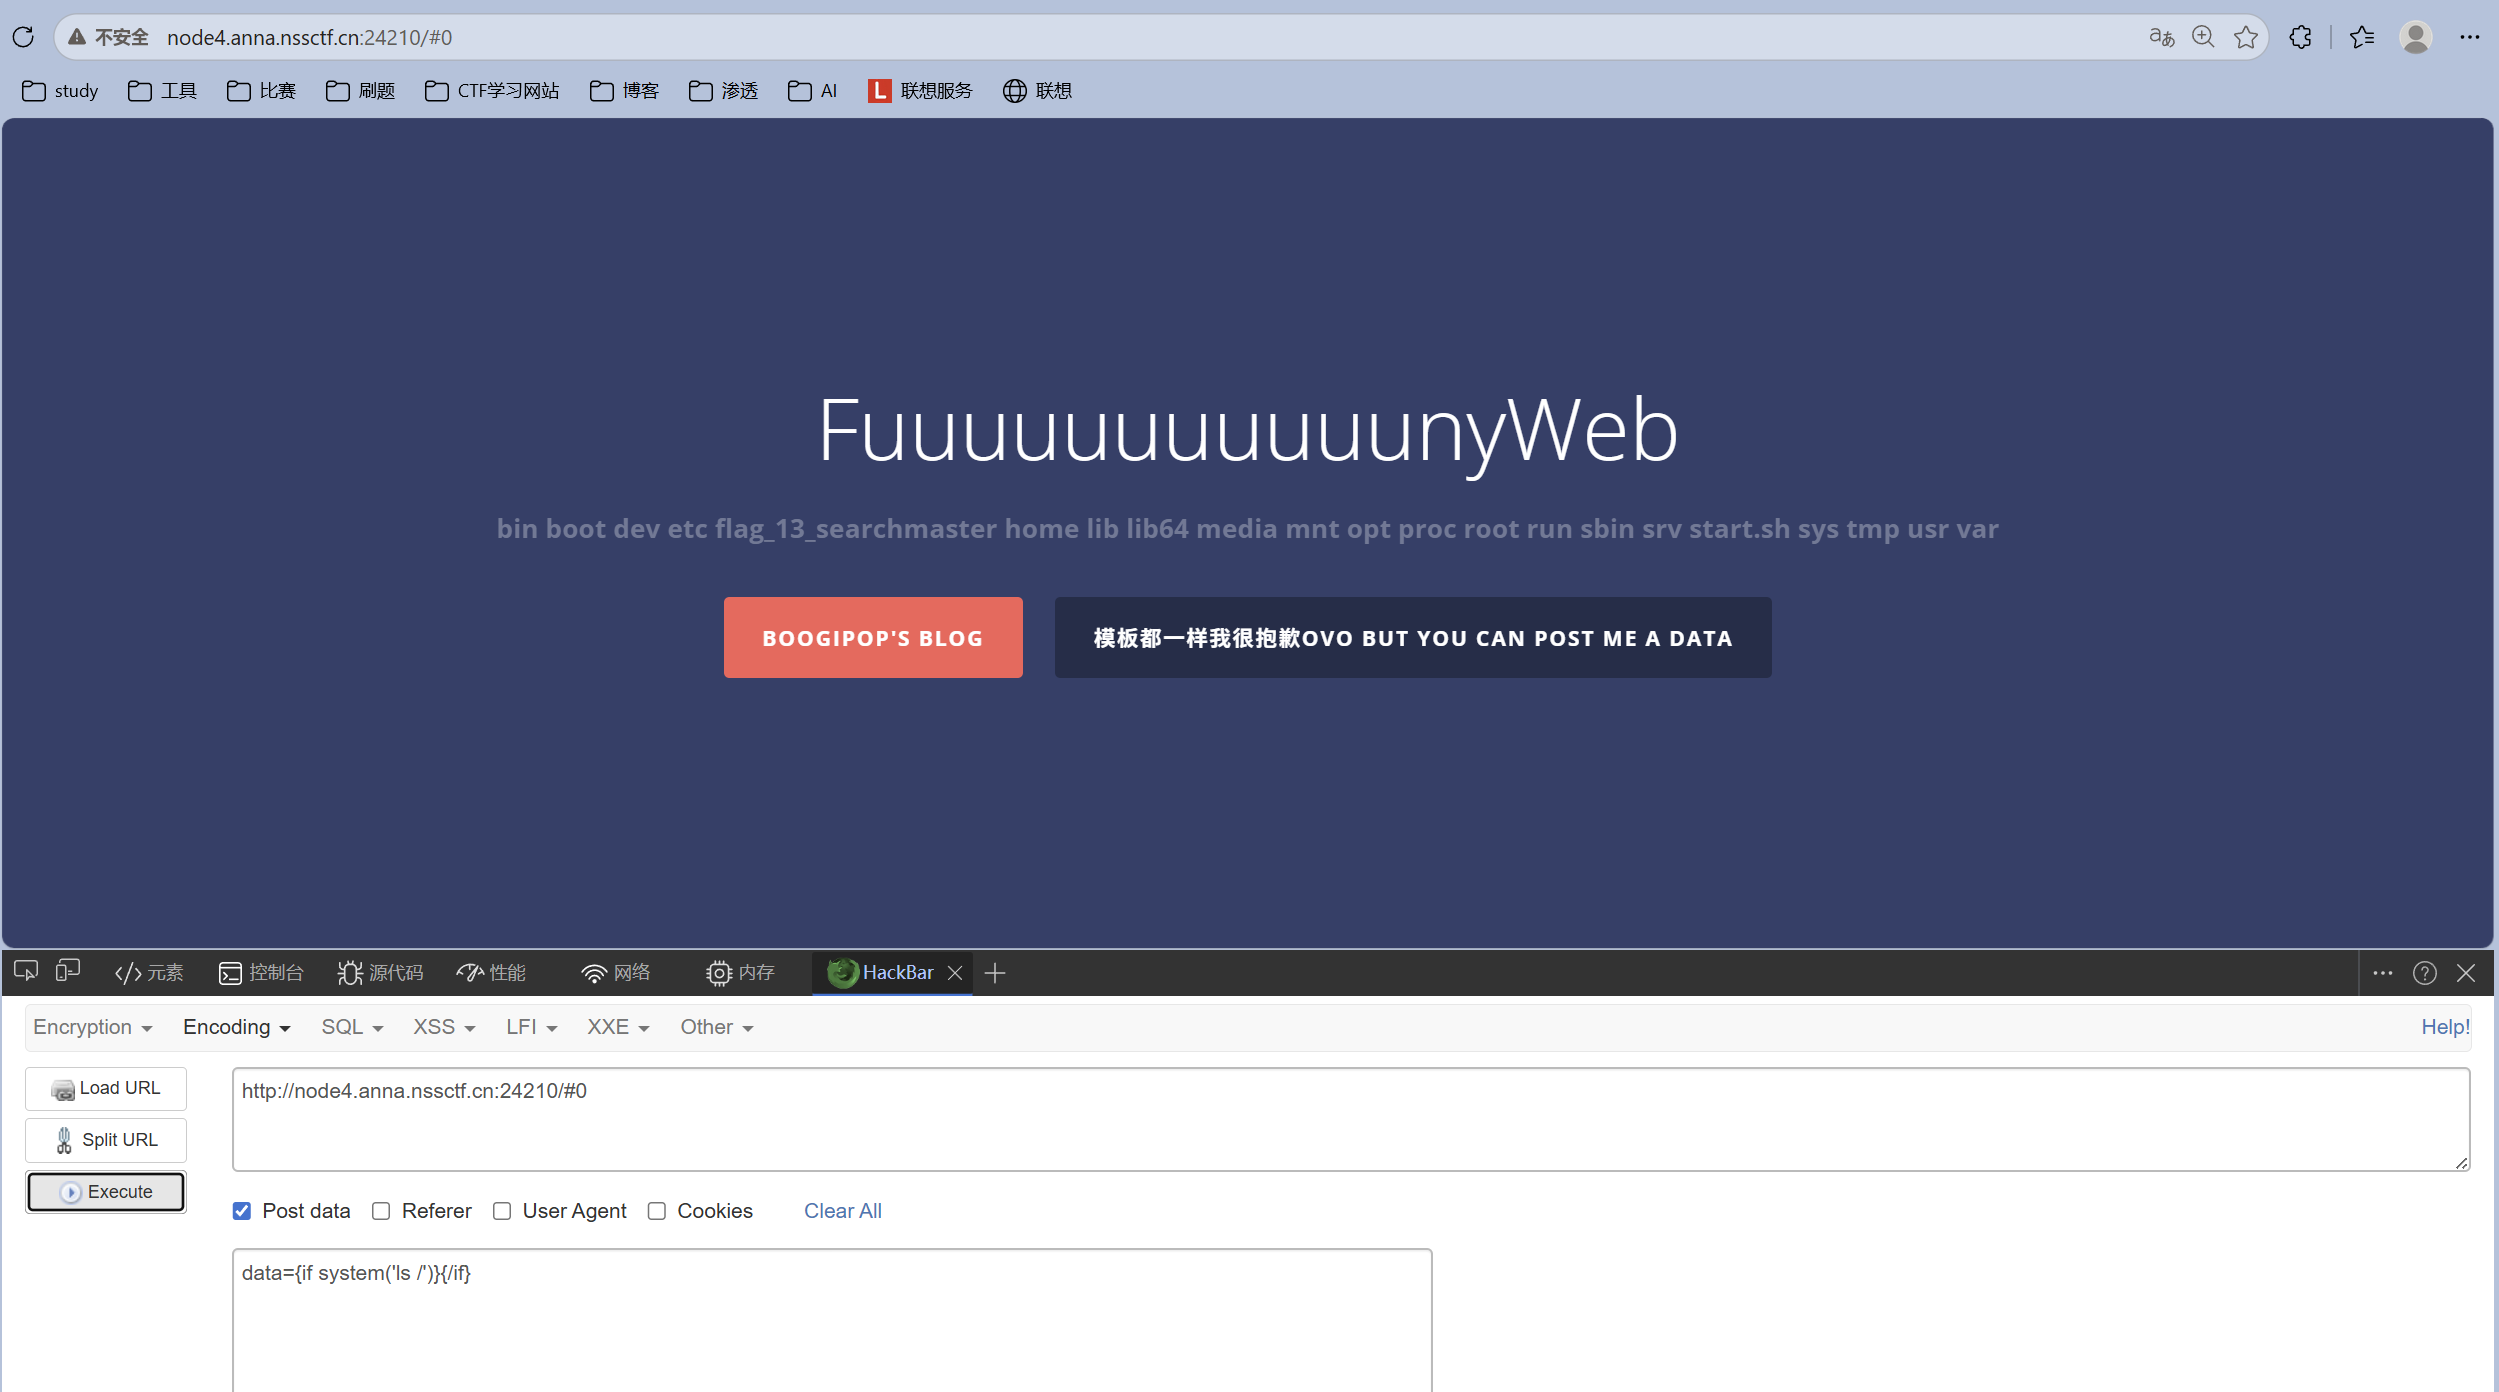Reload the page with refresh icon
The image size is (2499, 1392).
coord(23,37)
